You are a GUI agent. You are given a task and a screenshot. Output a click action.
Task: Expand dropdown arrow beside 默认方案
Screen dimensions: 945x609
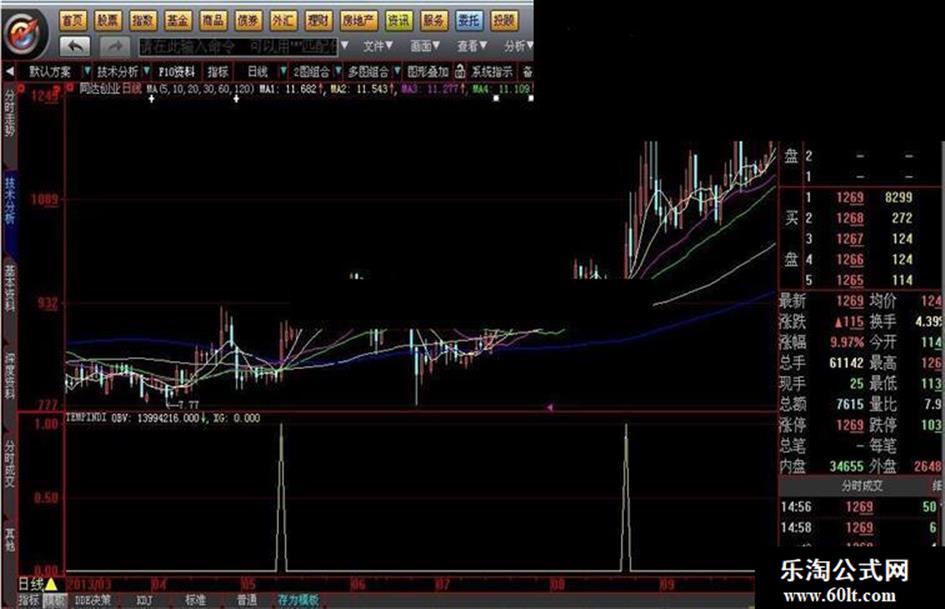click(x=87, y=71)
